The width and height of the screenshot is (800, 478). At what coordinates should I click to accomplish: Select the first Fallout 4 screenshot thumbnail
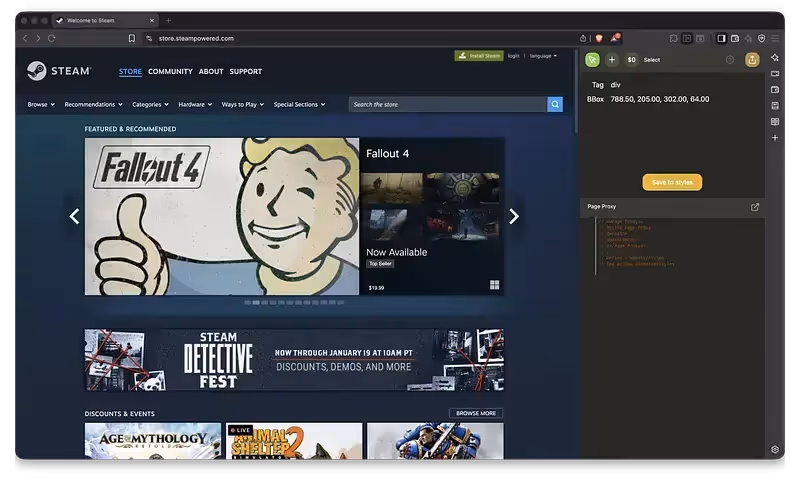(x=392, y=188)
